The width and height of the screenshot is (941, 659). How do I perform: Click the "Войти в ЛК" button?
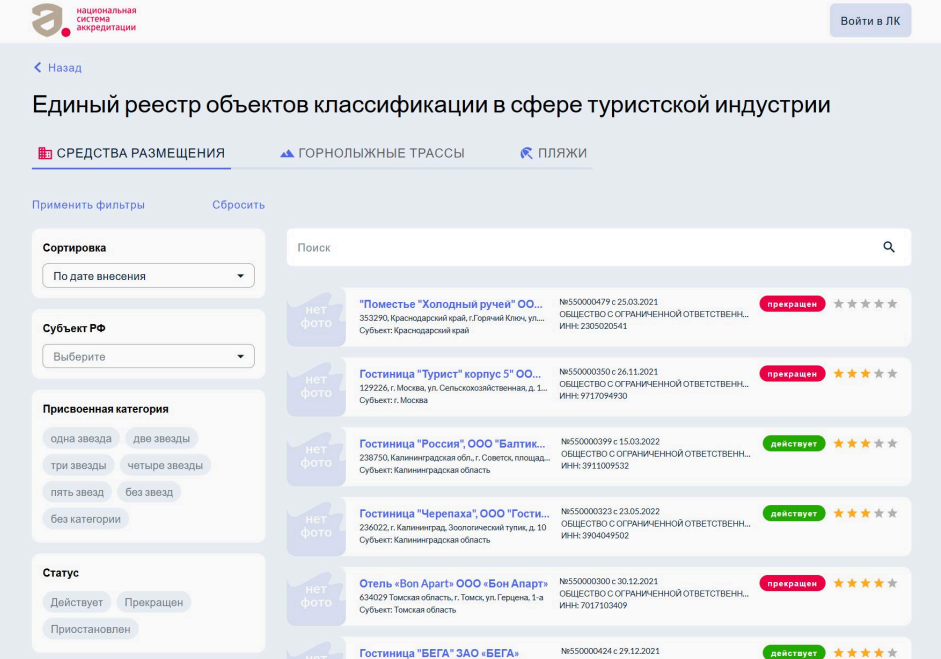tap(870, 20)
